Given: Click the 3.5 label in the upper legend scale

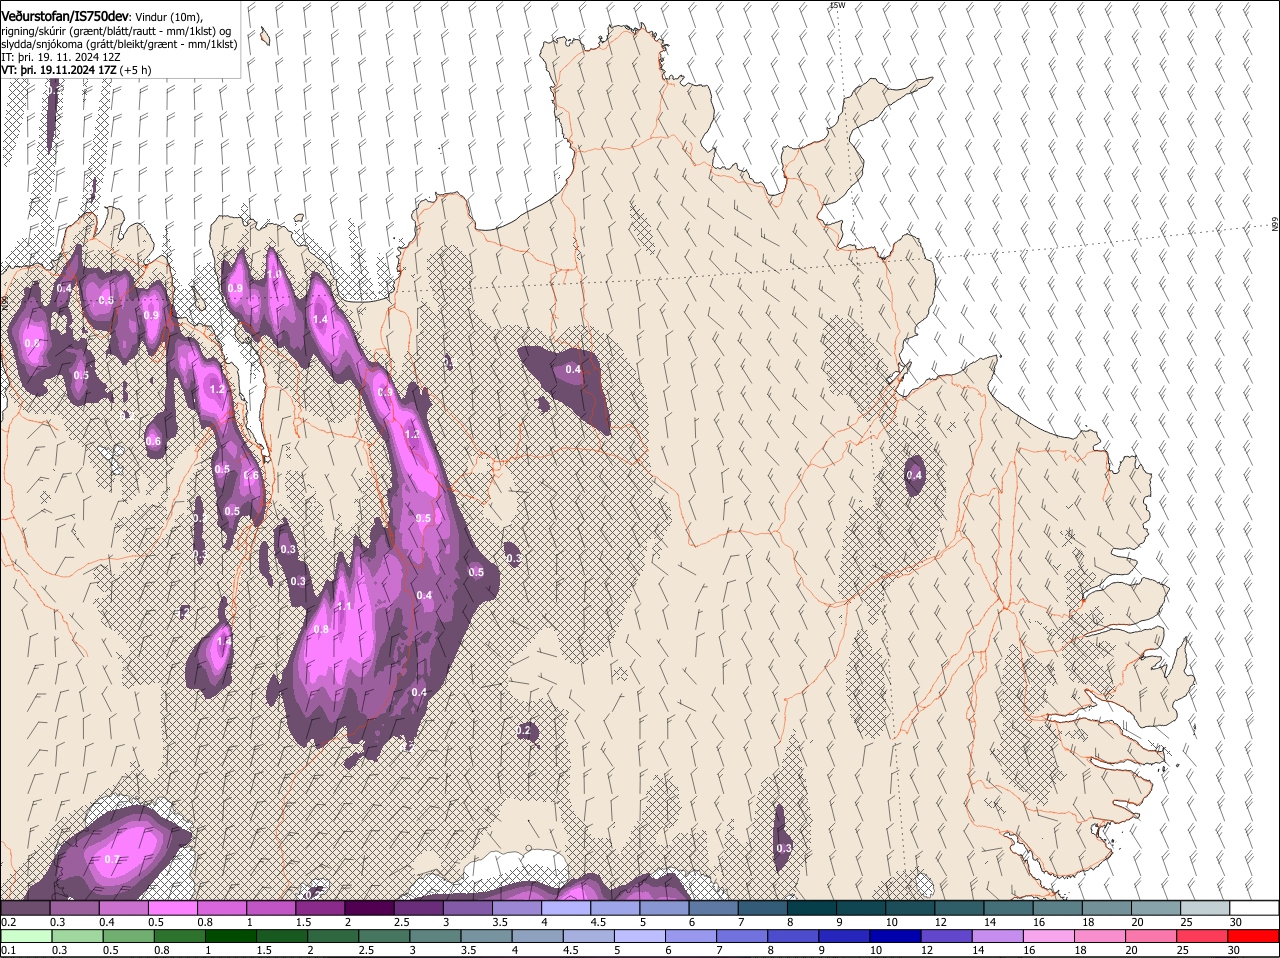Looking at the screenshot, I should pyautogui.click(x=500, y=922).
